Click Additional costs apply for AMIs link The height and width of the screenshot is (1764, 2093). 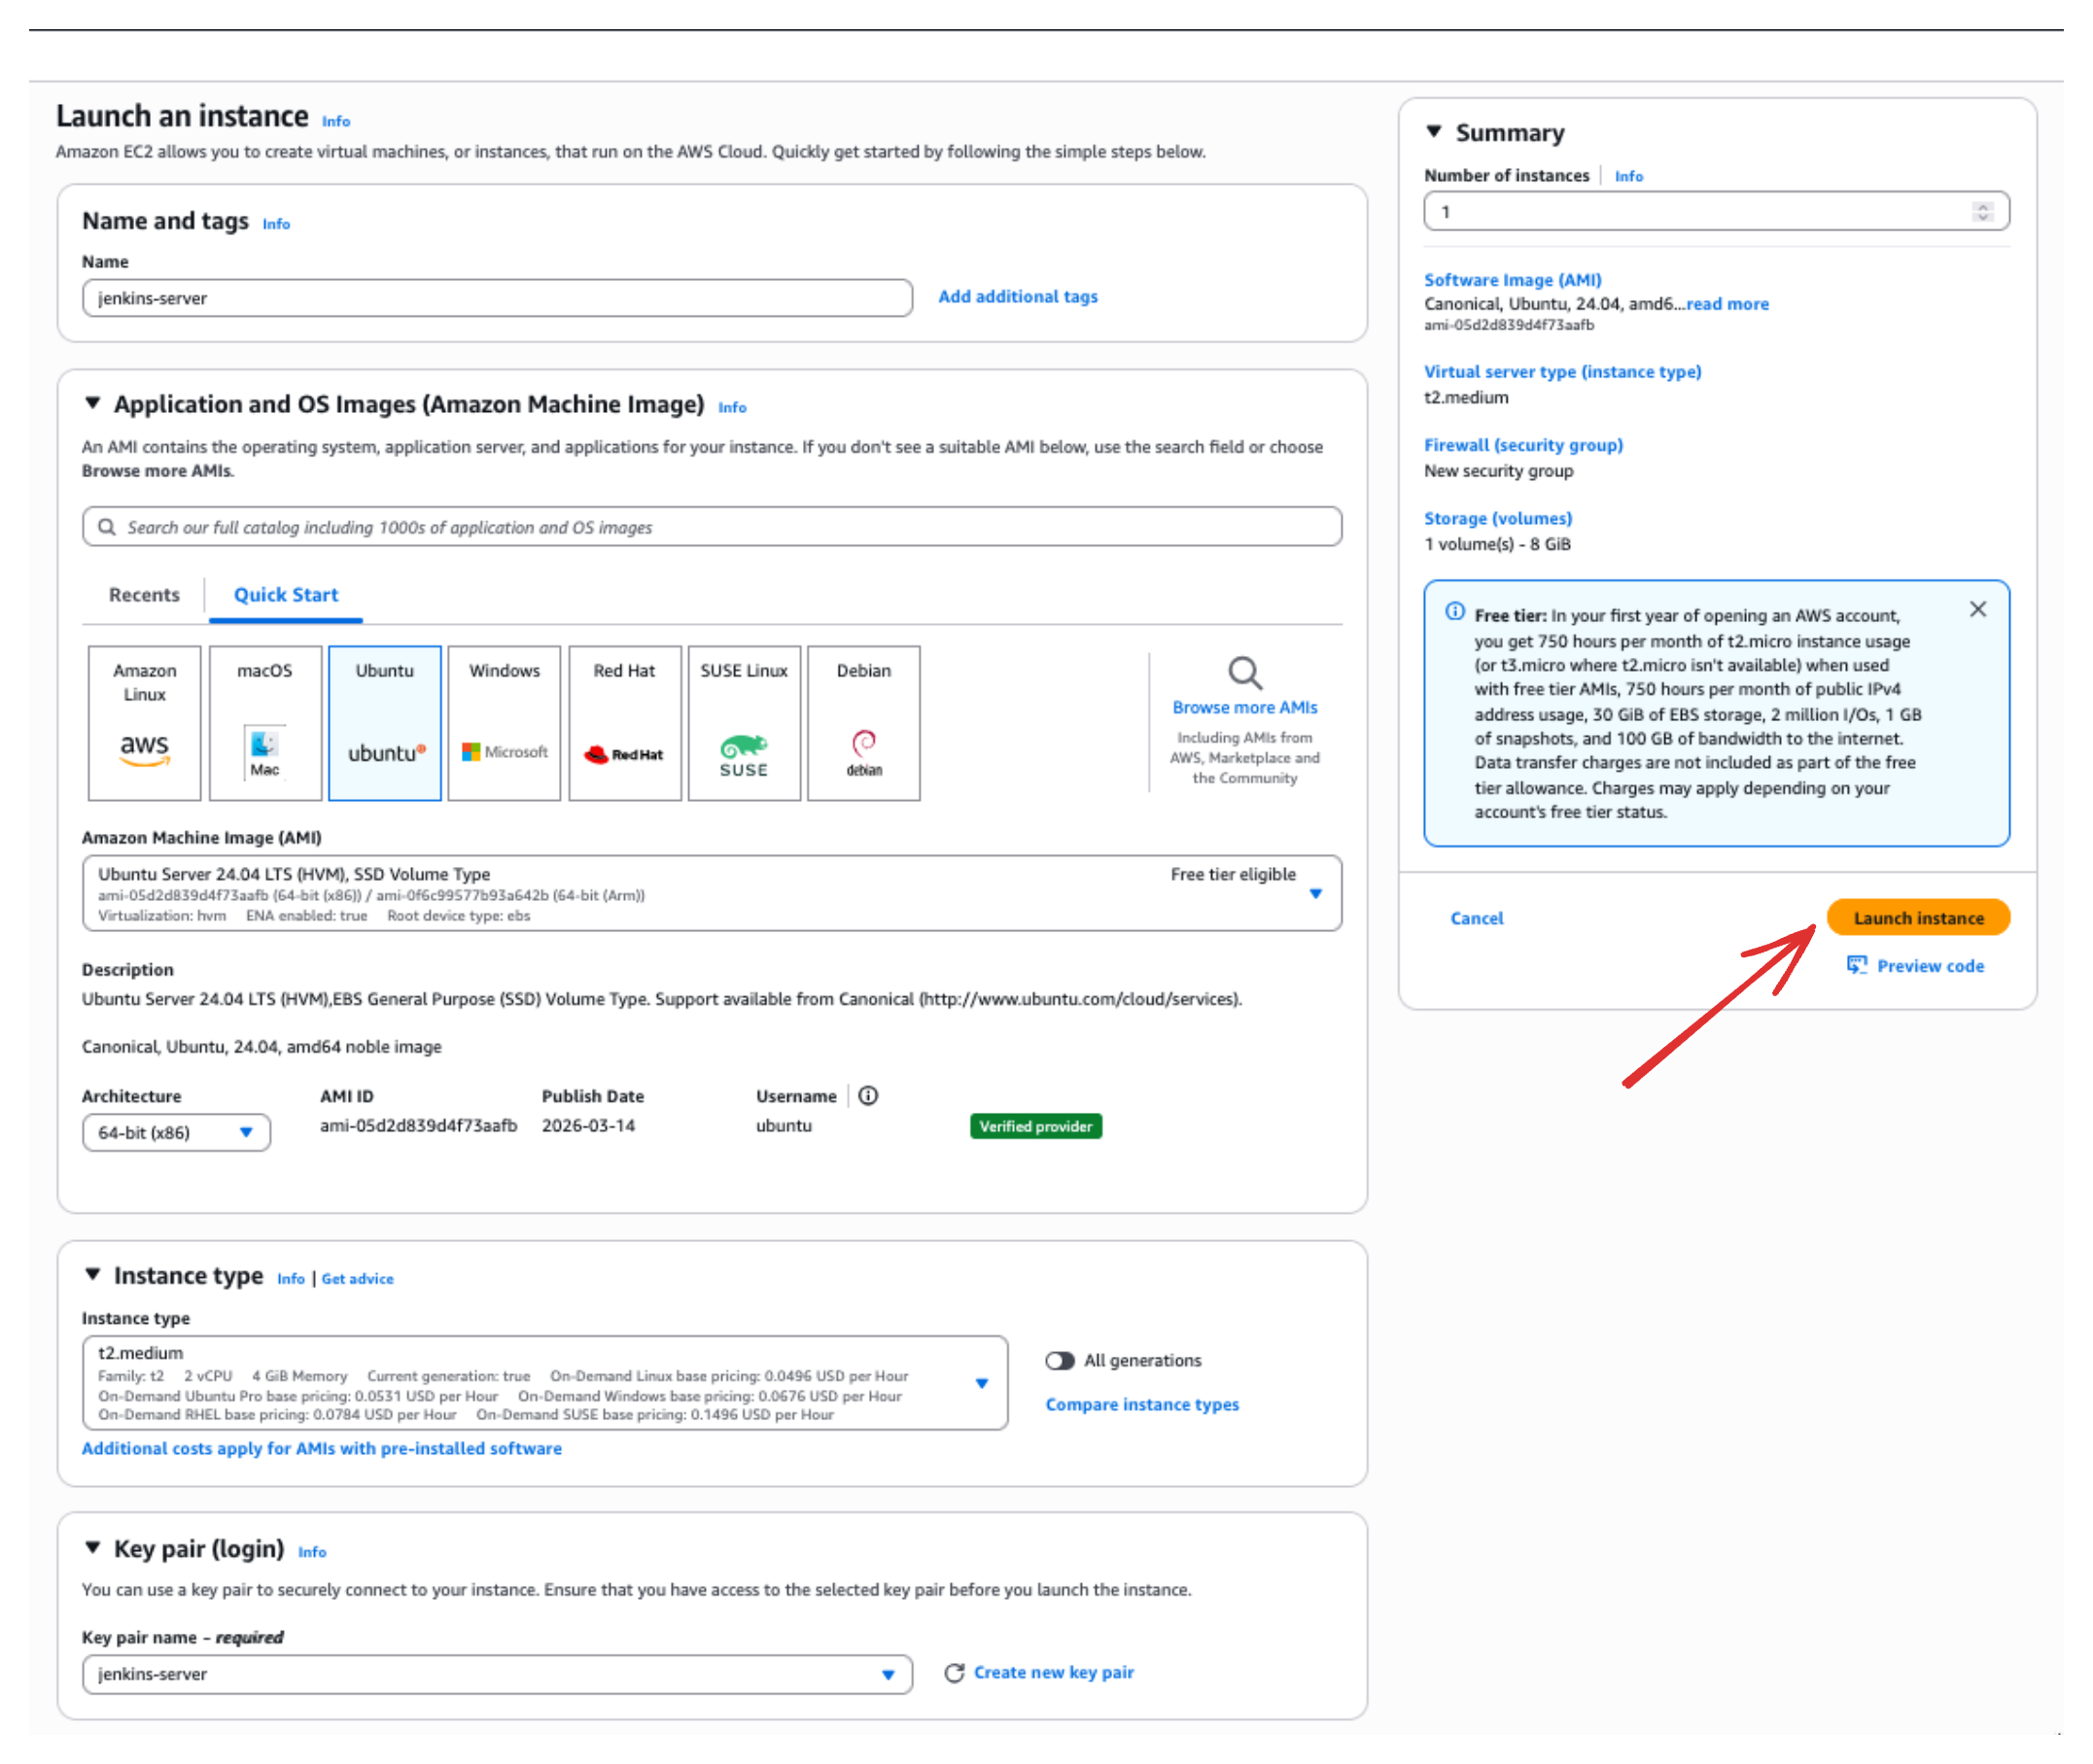tap(322, 1450)
